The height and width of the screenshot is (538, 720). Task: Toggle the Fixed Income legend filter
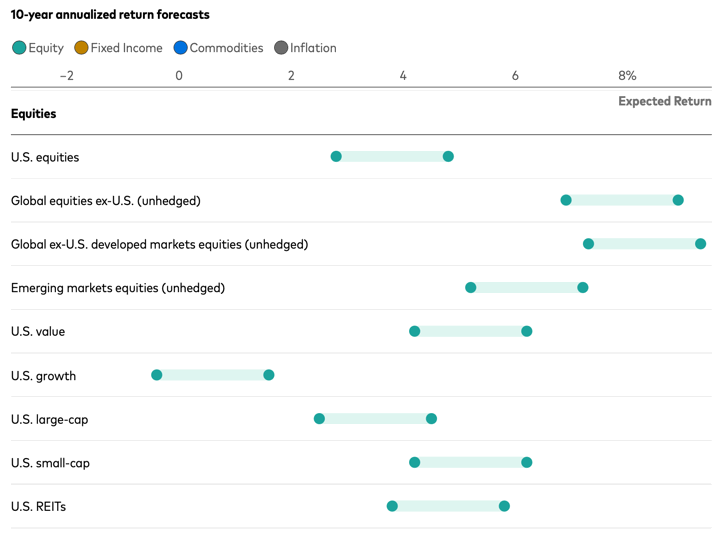(118, 48)
